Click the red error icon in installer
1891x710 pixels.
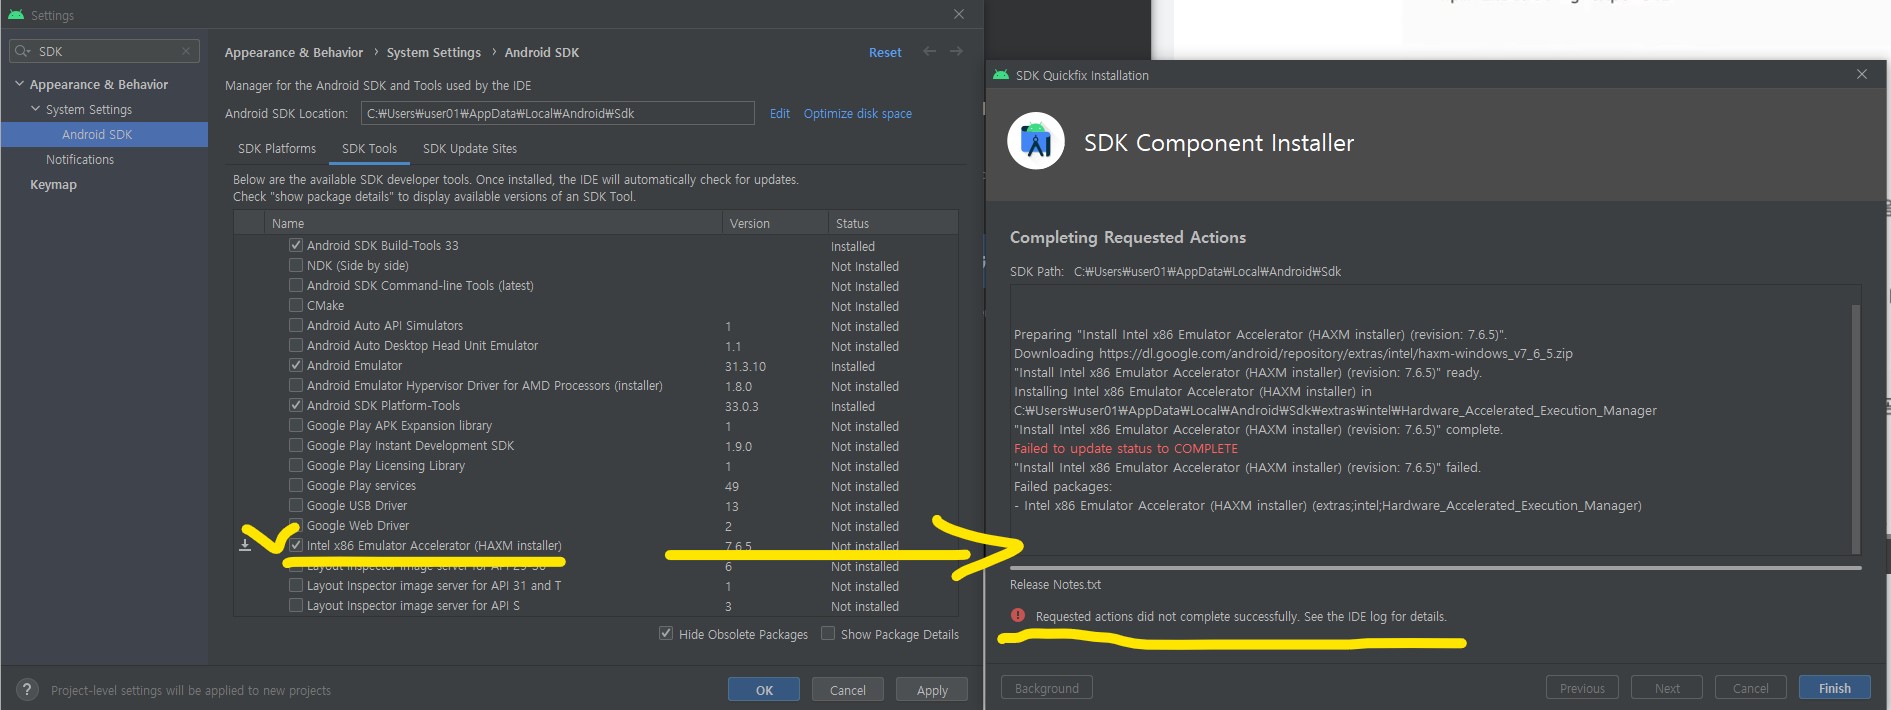coord(1018,616)
